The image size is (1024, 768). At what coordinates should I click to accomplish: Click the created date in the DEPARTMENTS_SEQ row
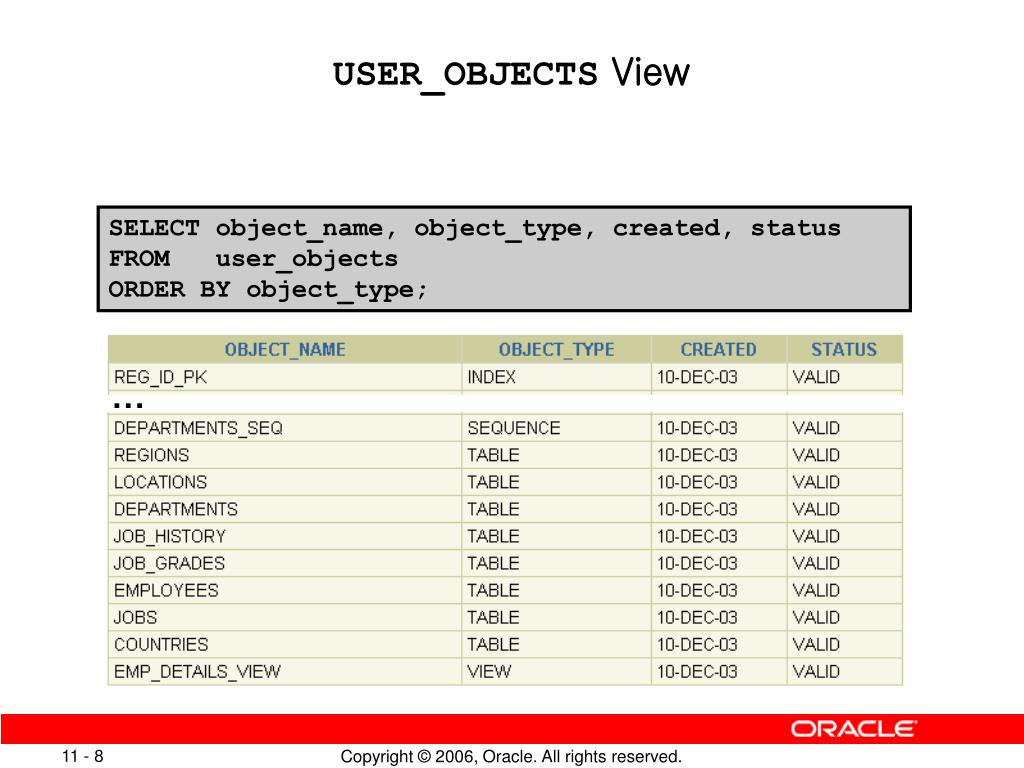[718, 428]
